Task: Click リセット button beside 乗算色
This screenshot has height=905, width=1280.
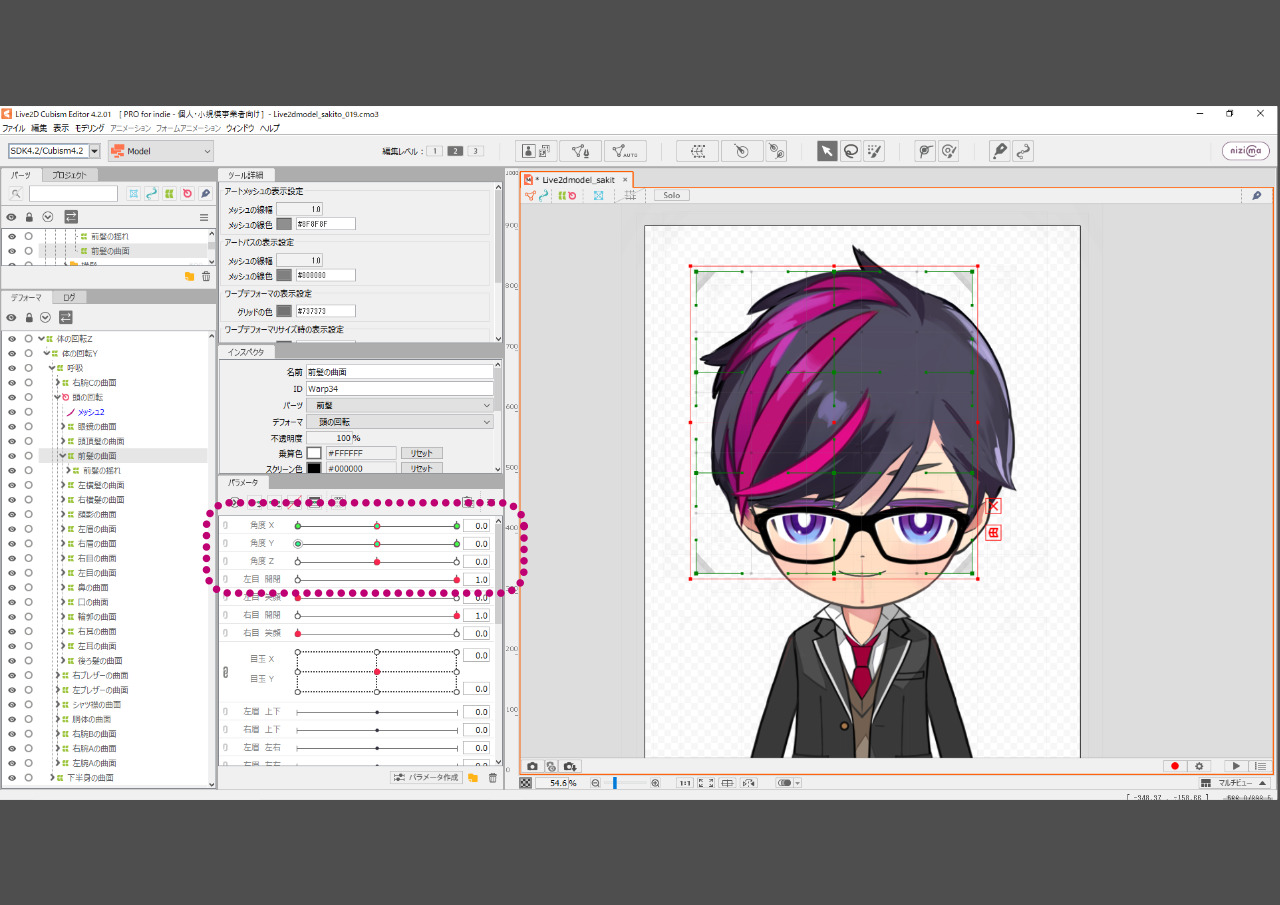Action: coord(421,453)
